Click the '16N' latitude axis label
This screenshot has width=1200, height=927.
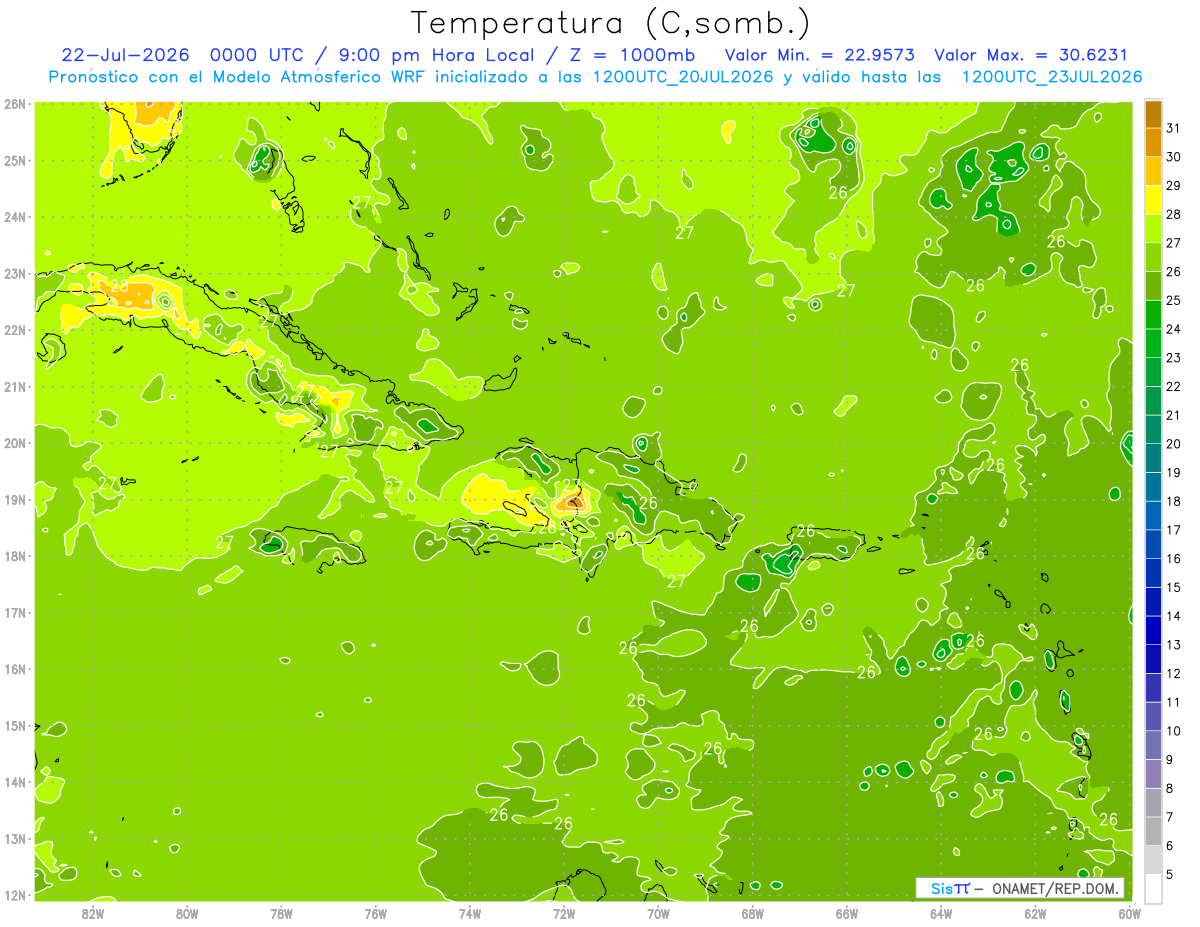15,669
